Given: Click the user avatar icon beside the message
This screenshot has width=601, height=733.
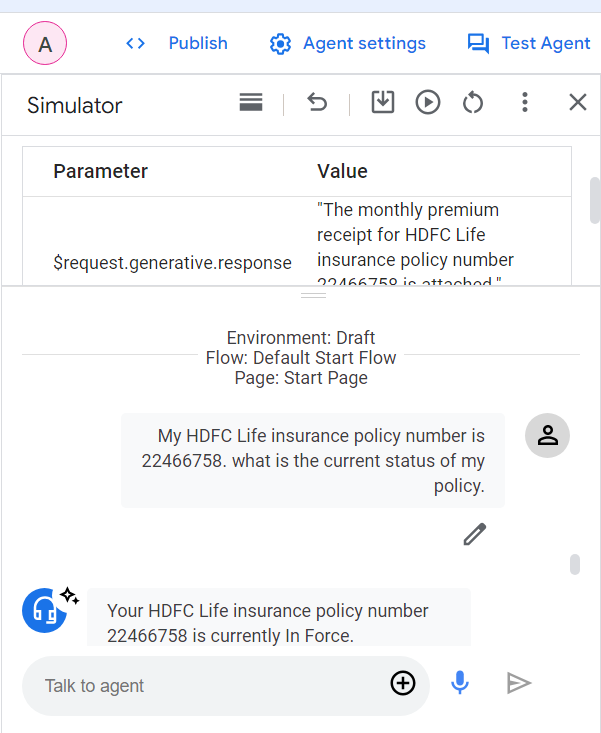Looking at the screenshot, I should point(547,435).
